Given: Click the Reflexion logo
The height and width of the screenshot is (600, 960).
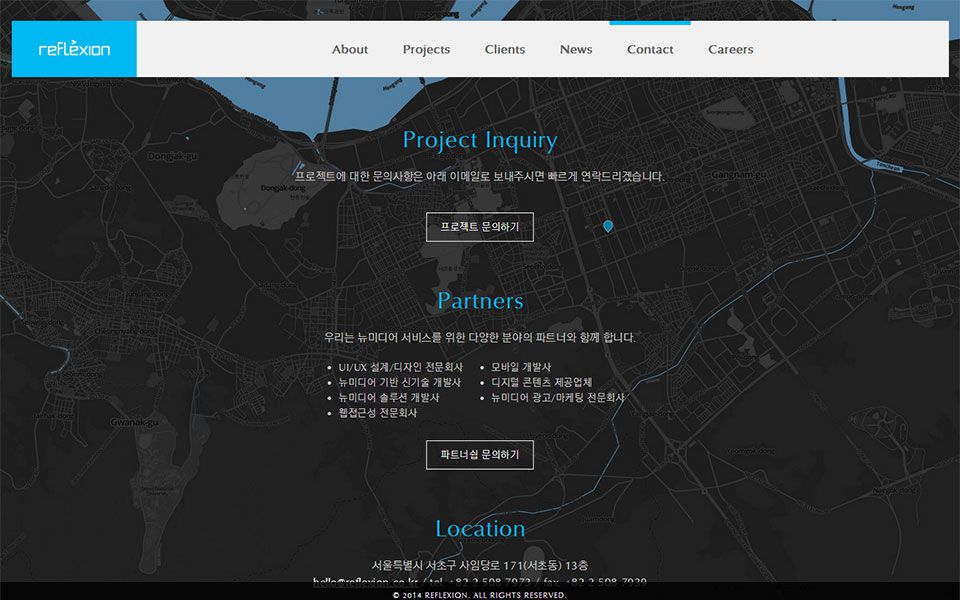Looking at the screenshot, I should click(x=74, y=49).
